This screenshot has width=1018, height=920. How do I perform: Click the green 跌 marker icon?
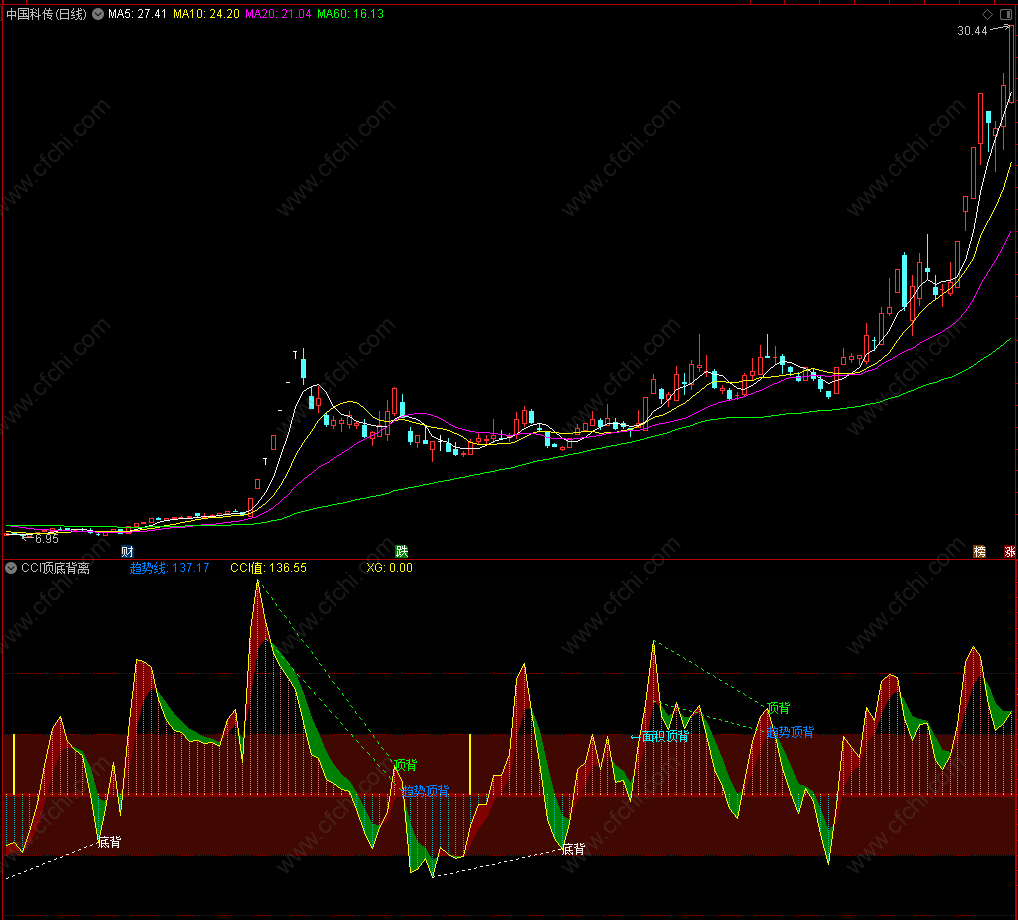pyautogui.click(x=402, y=551)
